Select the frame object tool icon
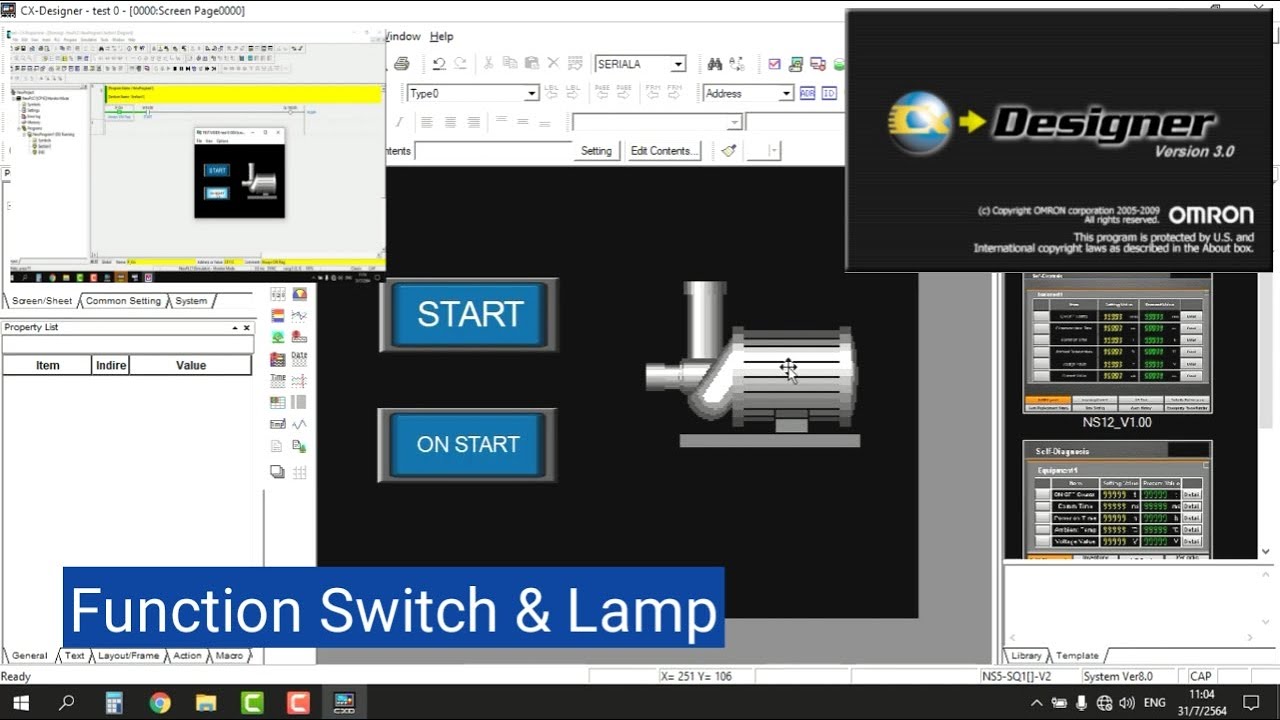1280x720 pixels. tap(278, 472)
